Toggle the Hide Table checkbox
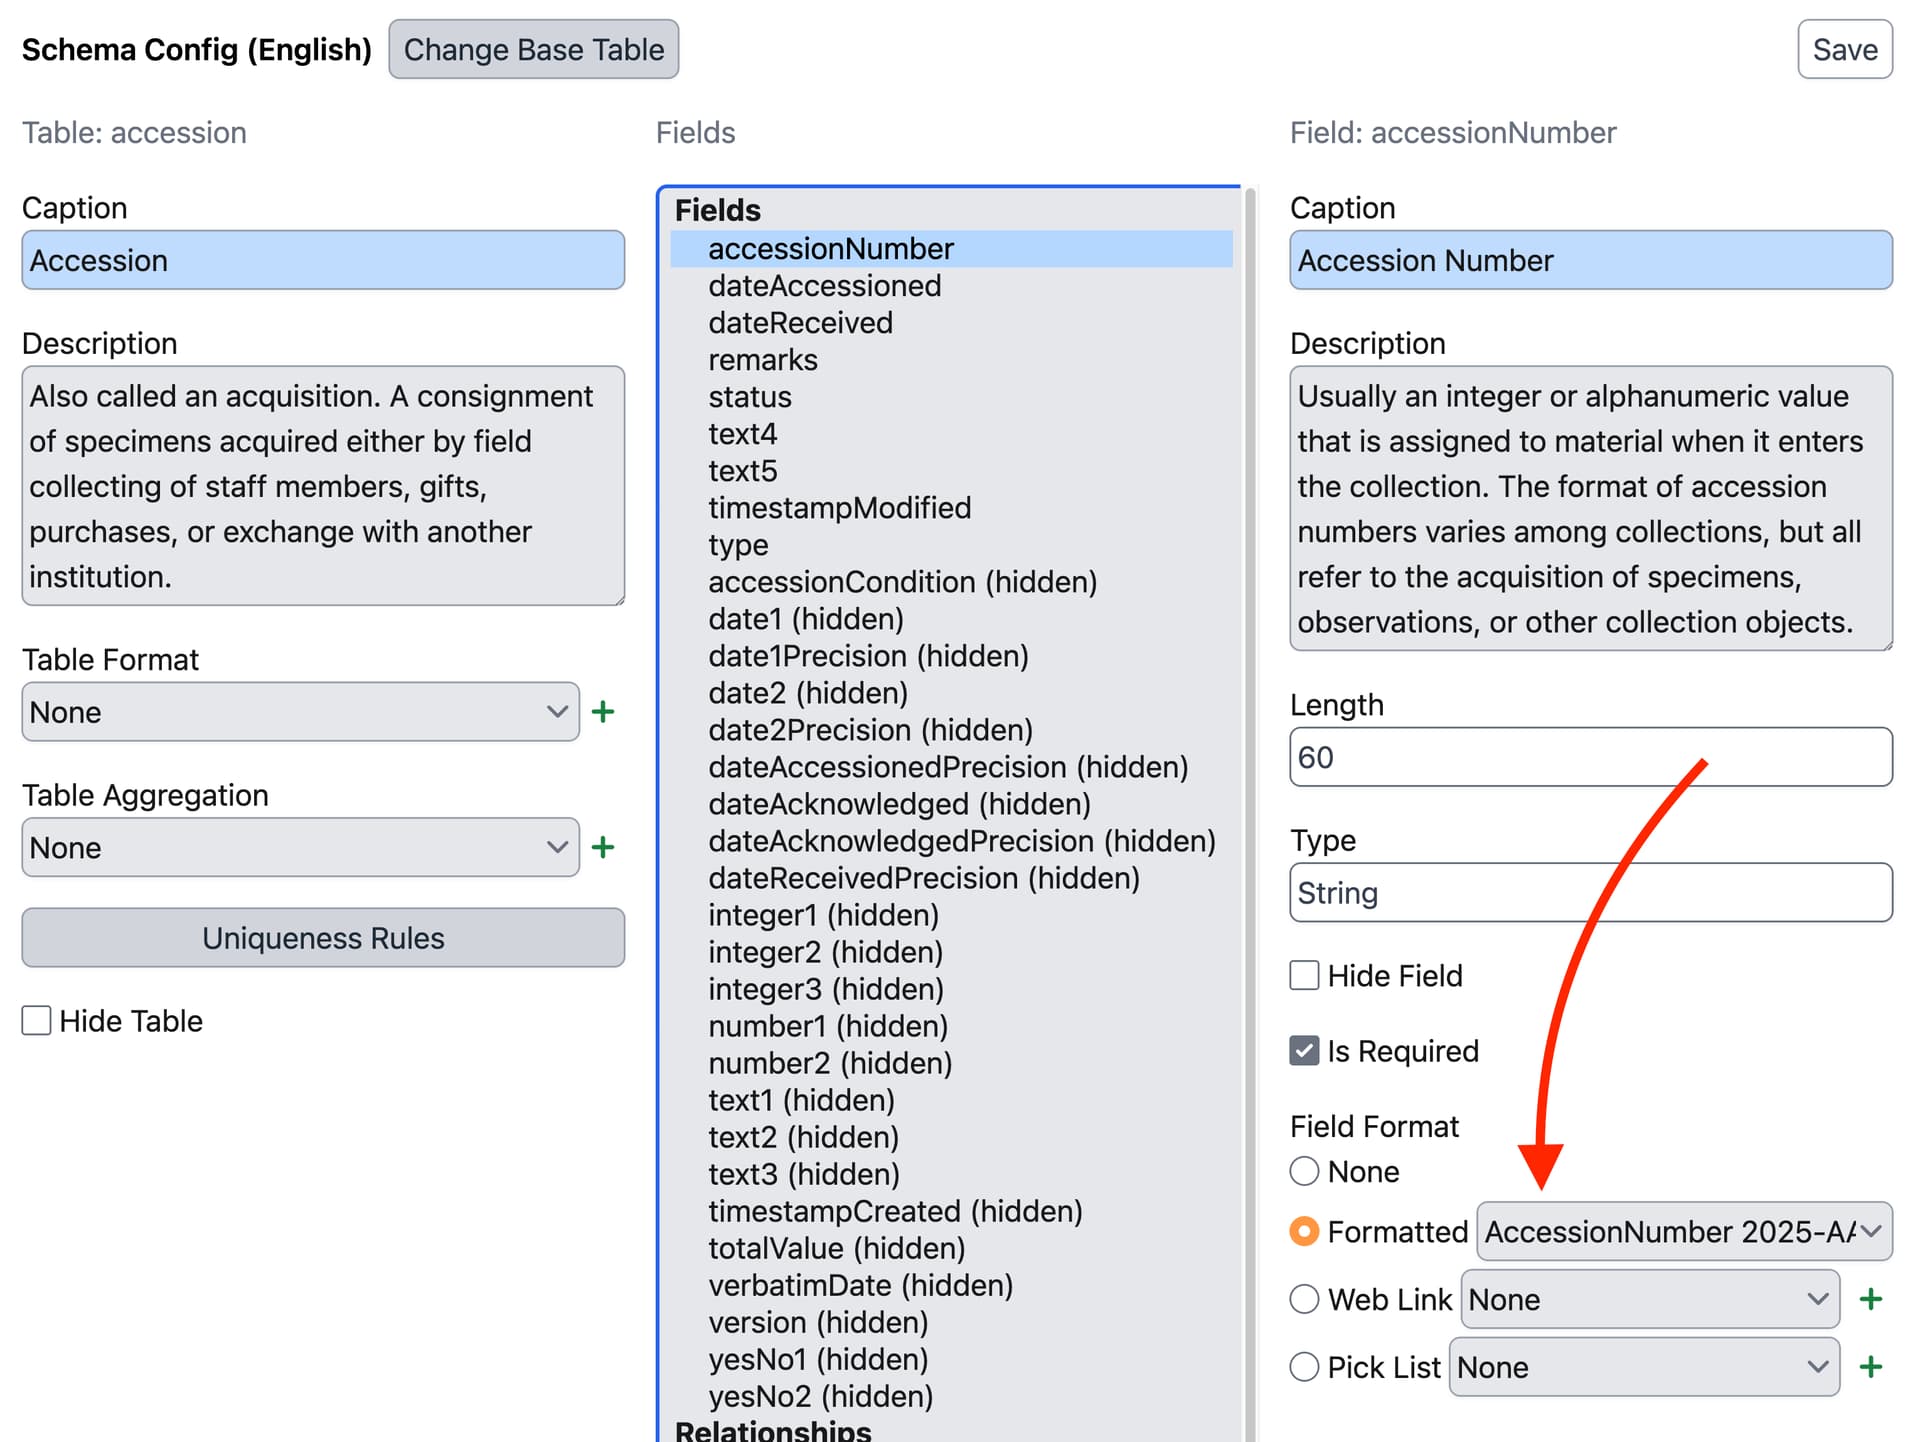The width and height of the screenshot is (1920, 1442). click(x=37, y=1021)
